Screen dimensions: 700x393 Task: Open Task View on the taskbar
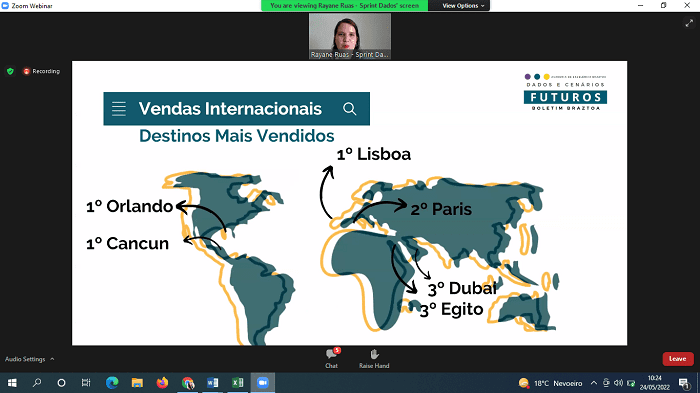point(86,383)
